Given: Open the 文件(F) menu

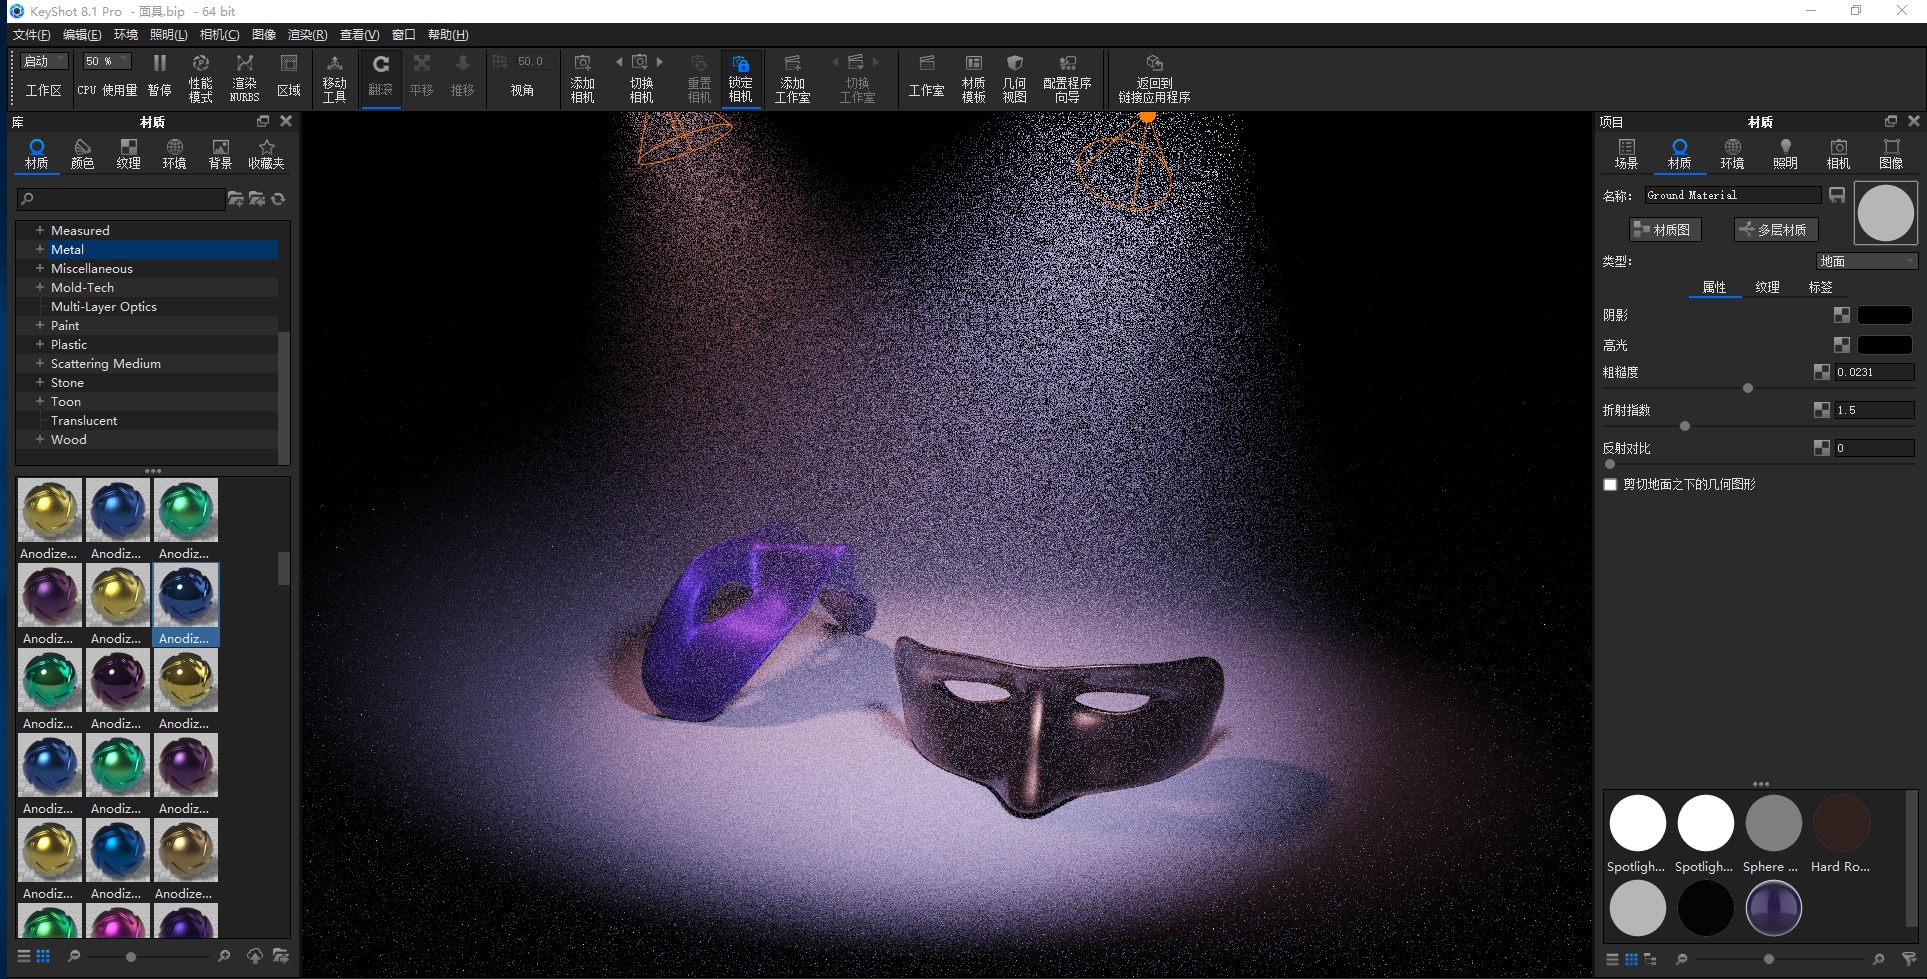Looking at the screenshot, I should pos(32,35).
